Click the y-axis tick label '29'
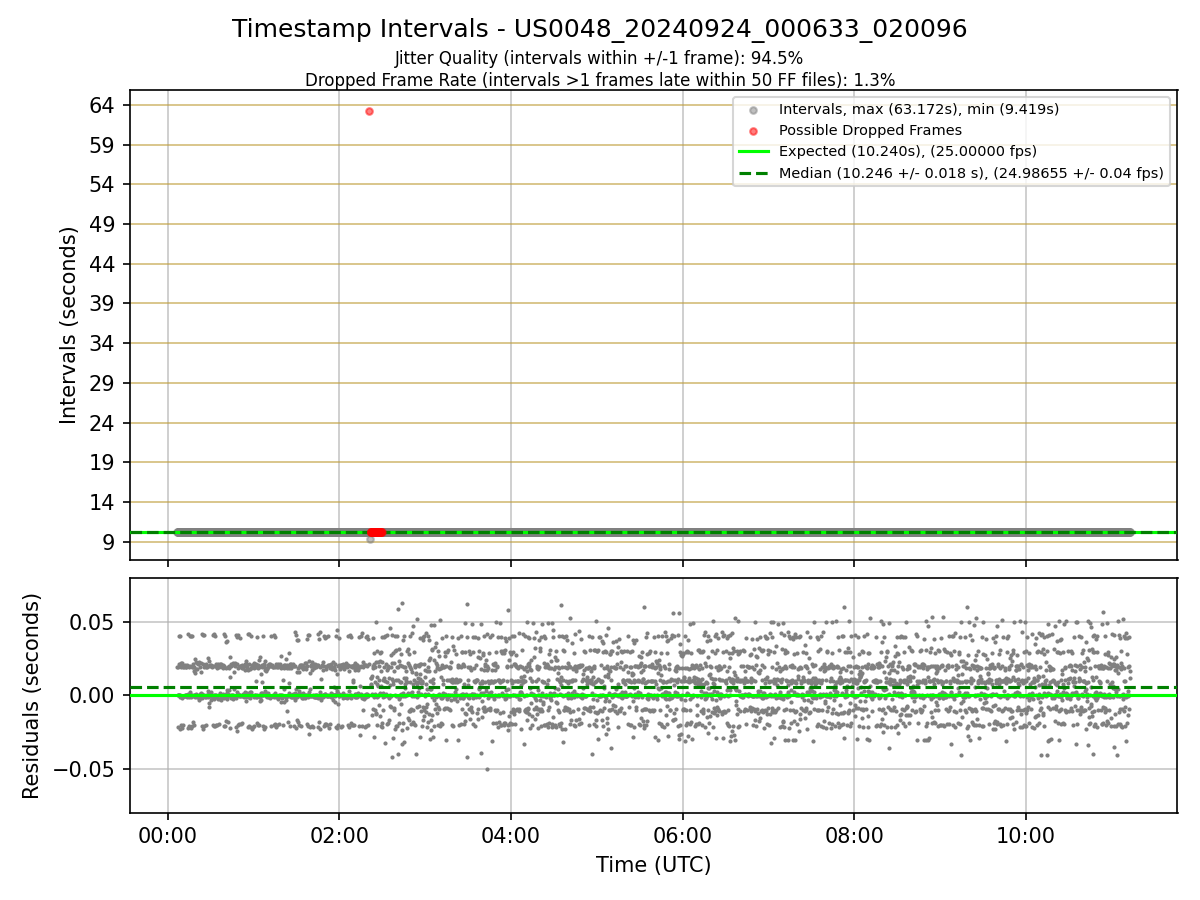The height and width of the screenshot is (900, 1200). (103, 383)
